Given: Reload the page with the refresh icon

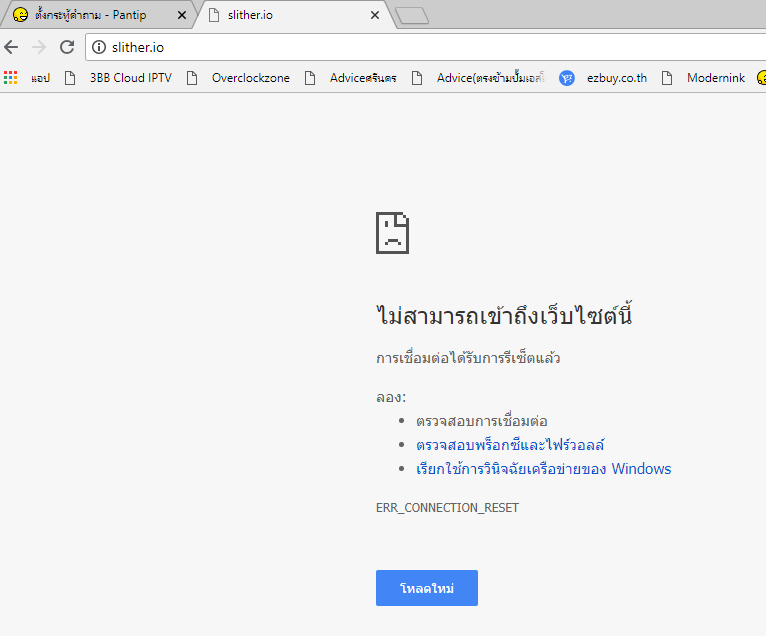Looking at the screenshot, I should coord(67,47).
